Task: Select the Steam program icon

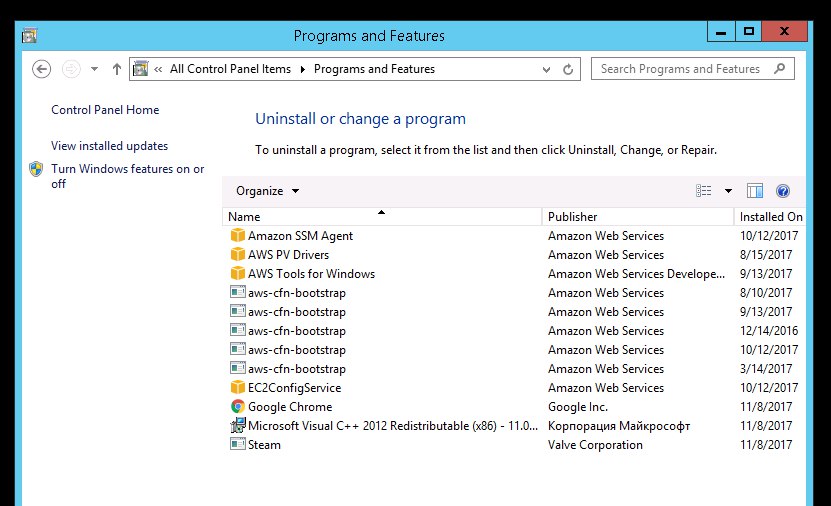Action: pyautogui.click(x=237, y=444)
